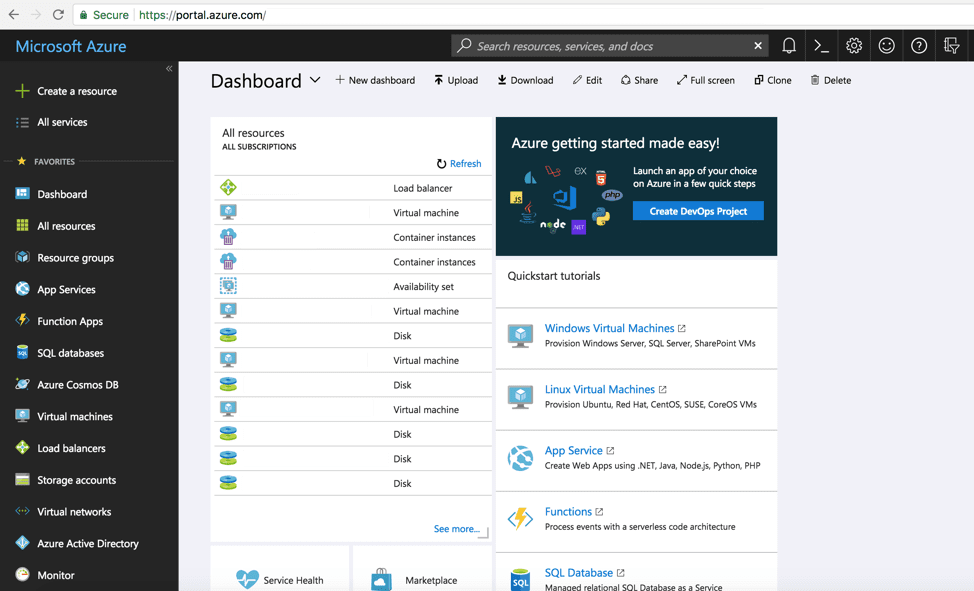Open the Dashboard selector dropdown arrow
Viewport: 974px width, 591px height.
click(x=315, y=80)
